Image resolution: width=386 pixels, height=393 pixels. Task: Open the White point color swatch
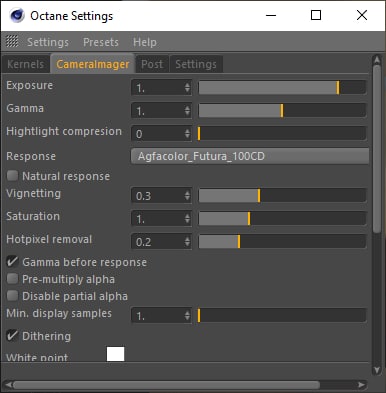pyautogui.click(x=115, y=354)
